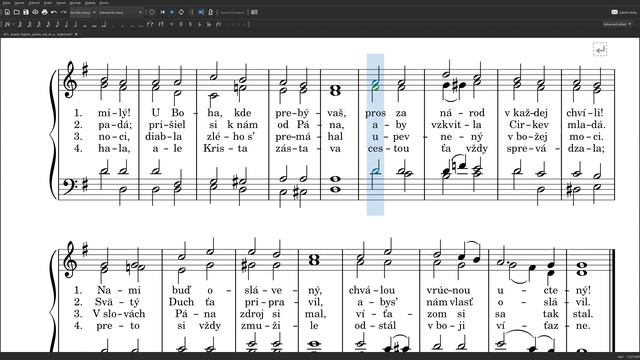Image resolution: width=640 pixels, height=360 pixels.
Task: Open the Format menu
Action: click(x=61, y=3)
